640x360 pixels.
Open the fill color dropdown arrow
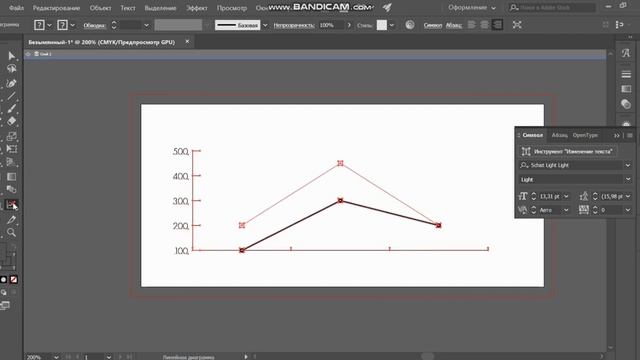coord(49,25)
